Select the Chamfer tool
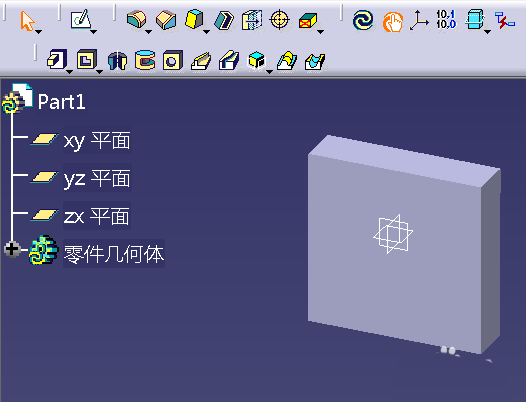 tap(166, 20)
